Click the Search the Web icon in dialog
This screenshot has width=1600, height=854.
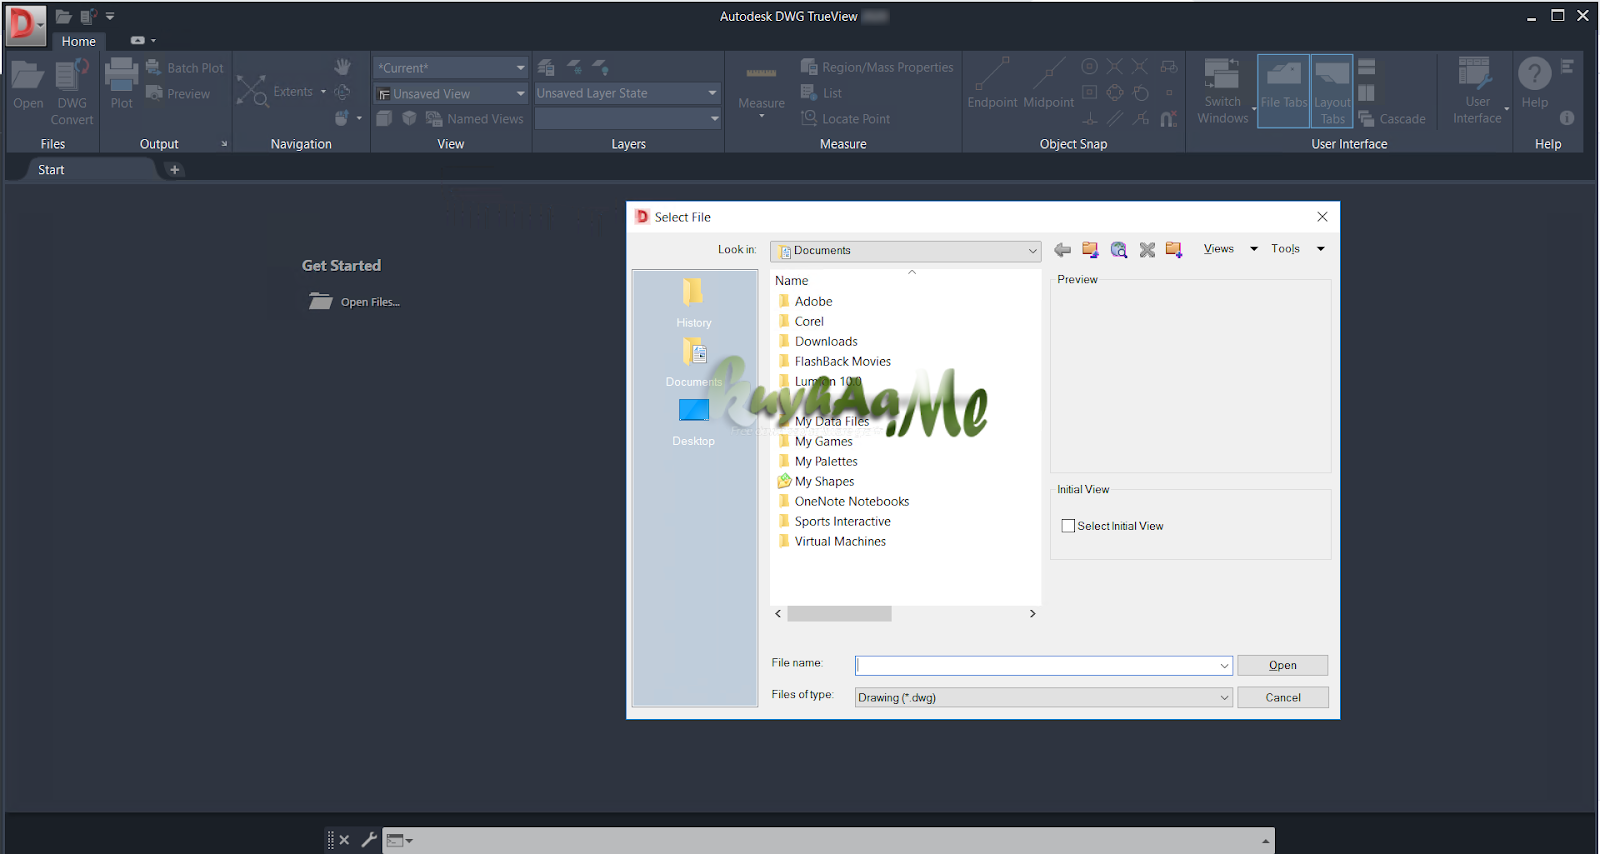1119,250
